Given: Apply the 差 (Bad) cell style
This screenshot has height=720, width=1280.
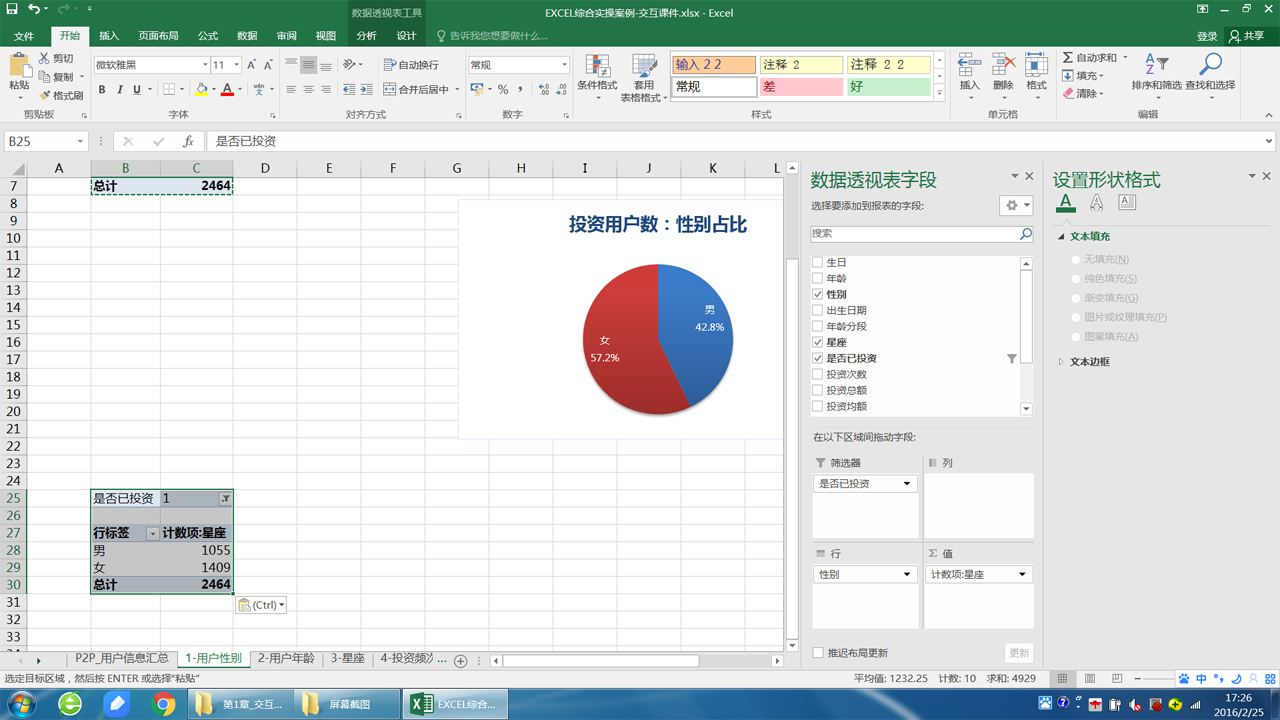Looking at the screenshot, I should point(801,87).
